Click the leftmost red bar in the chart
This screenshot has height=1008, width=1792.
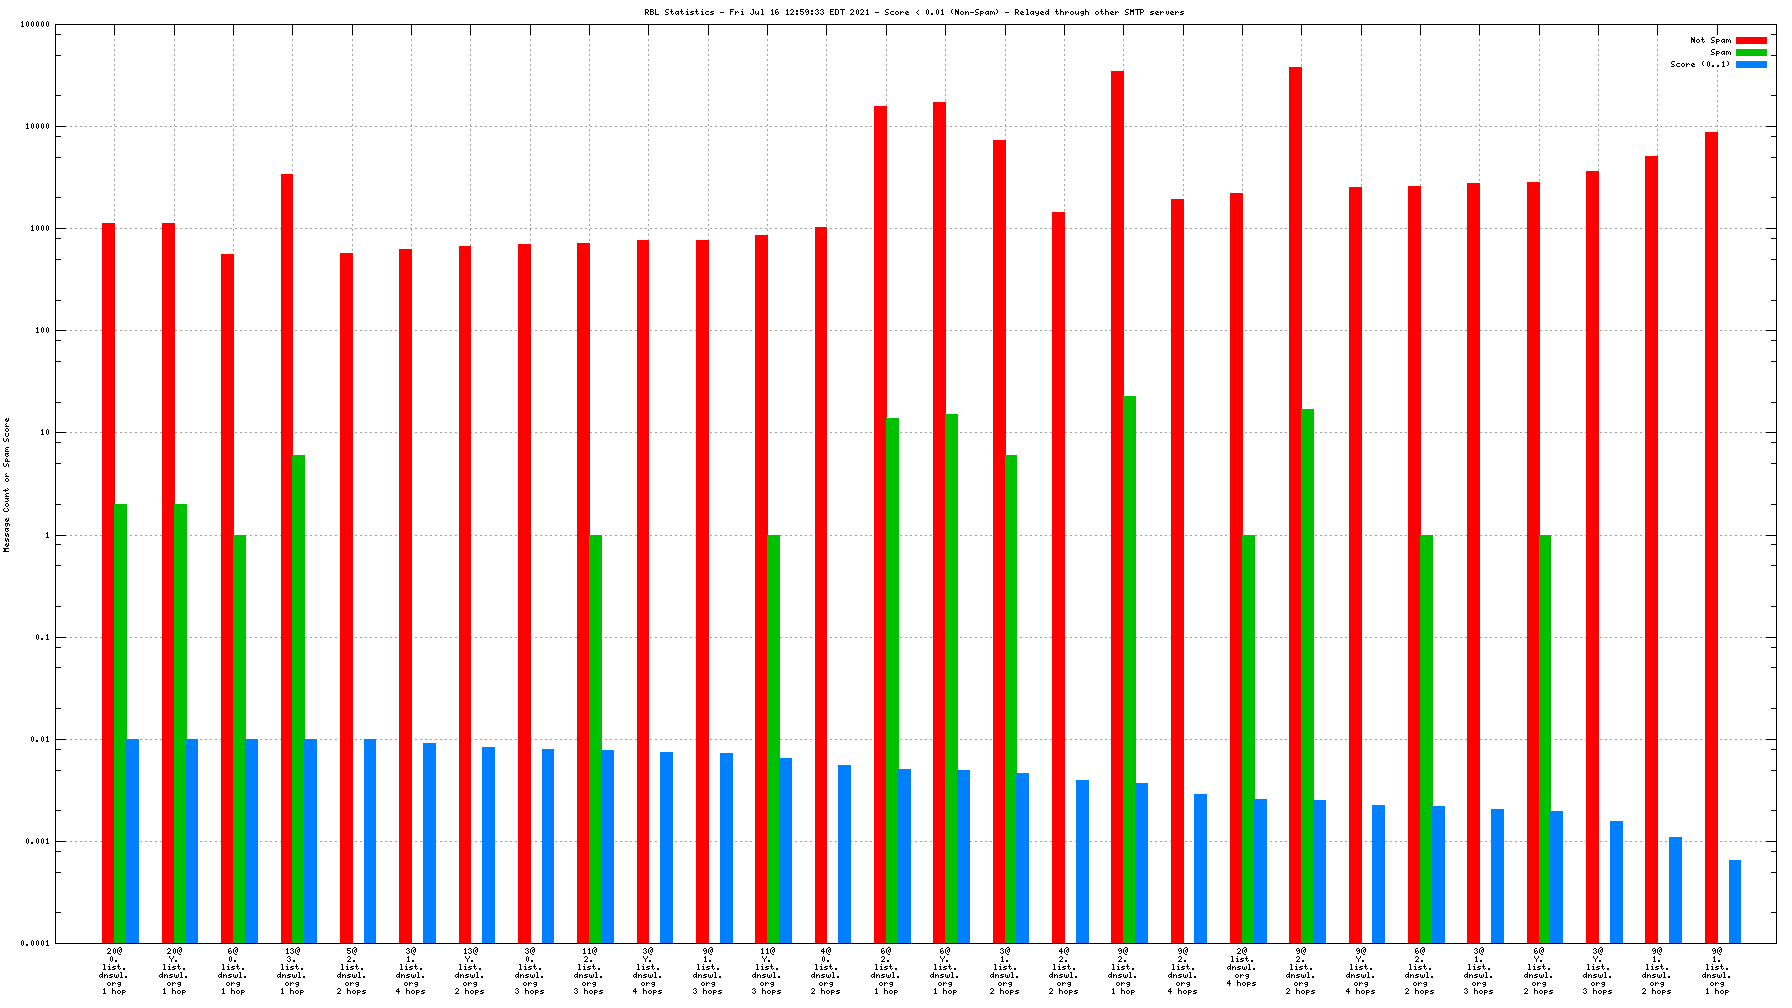coord(108,582)
